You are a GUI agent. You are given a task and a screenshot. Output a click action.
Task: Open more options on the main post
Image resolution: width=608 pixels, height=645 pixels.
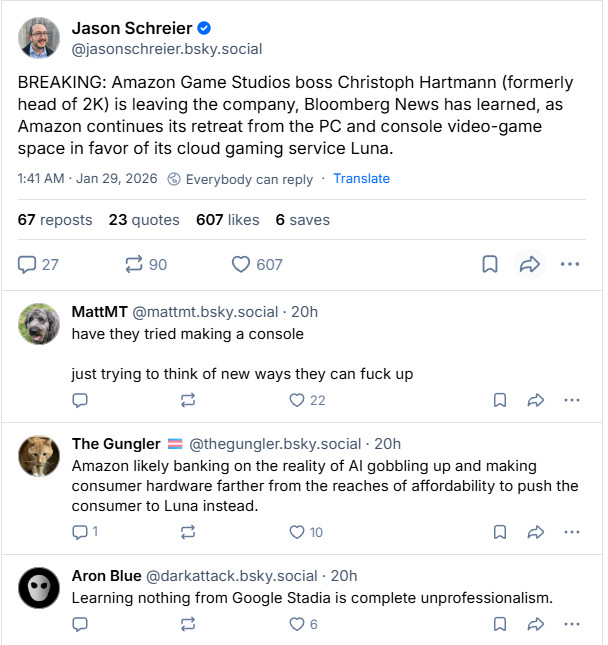coord(570,264)
